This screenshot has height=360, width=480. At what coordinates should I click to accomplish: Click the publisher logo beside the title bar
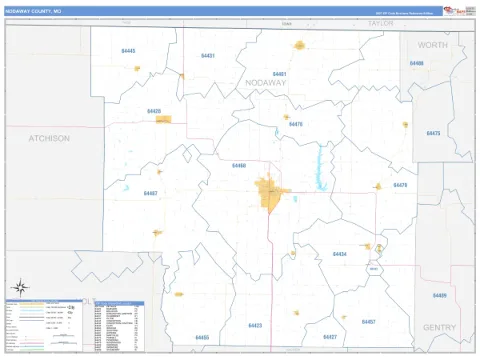point(459,11)
